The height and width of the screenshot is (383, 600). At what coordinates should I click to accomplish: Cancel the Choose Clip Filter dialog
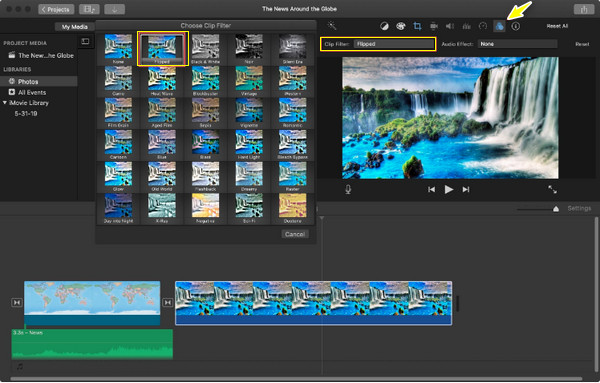[295, 234]
